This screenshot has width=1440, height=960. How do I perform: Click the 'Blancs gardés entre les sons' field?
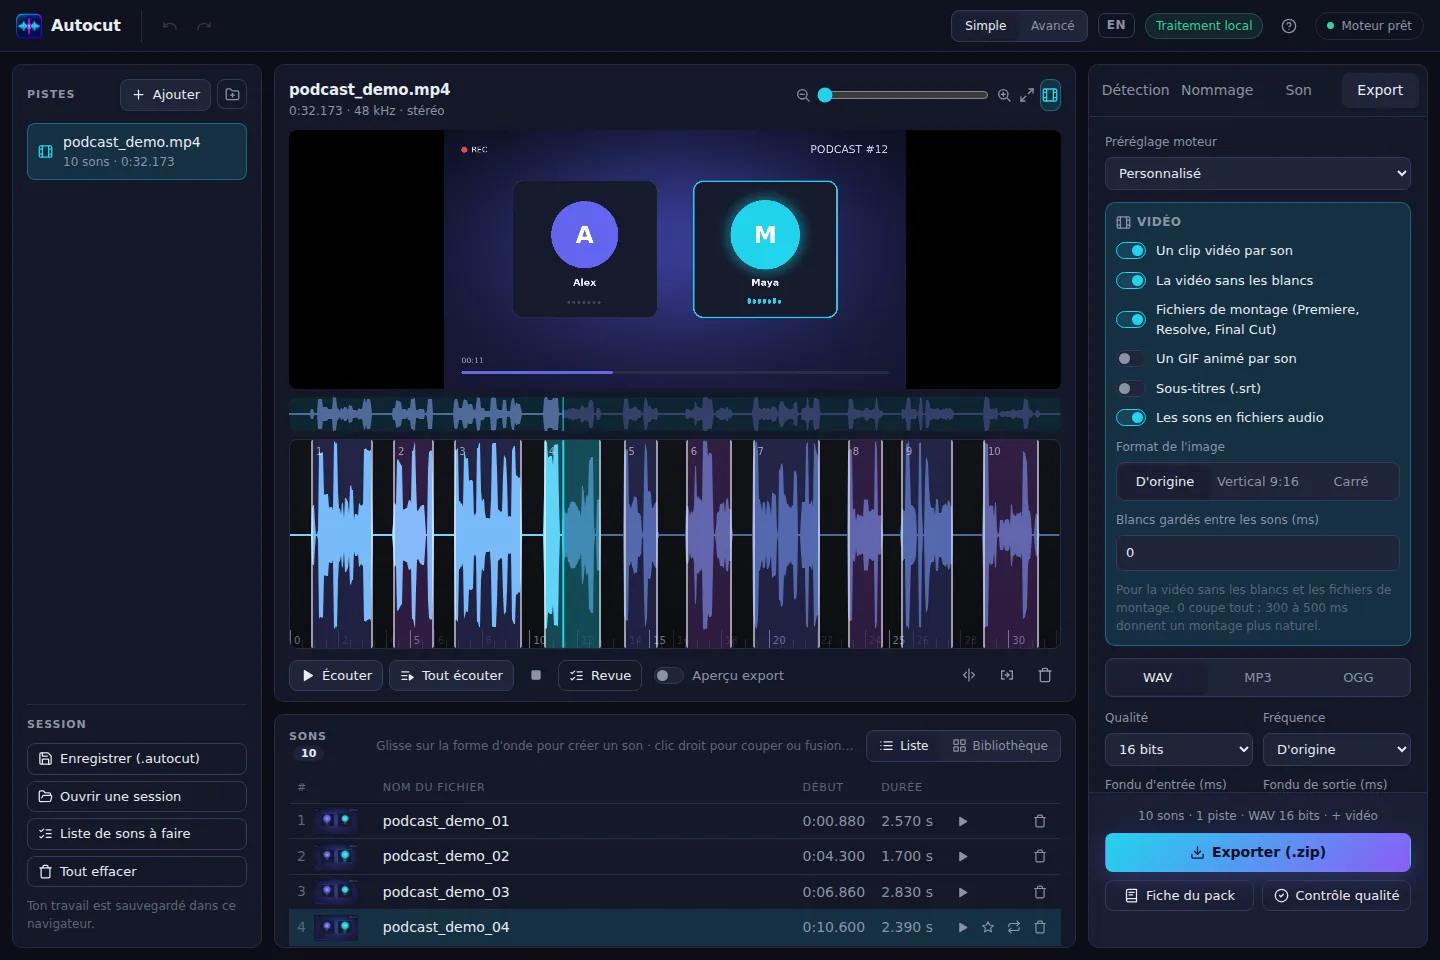click(1258, 553)
